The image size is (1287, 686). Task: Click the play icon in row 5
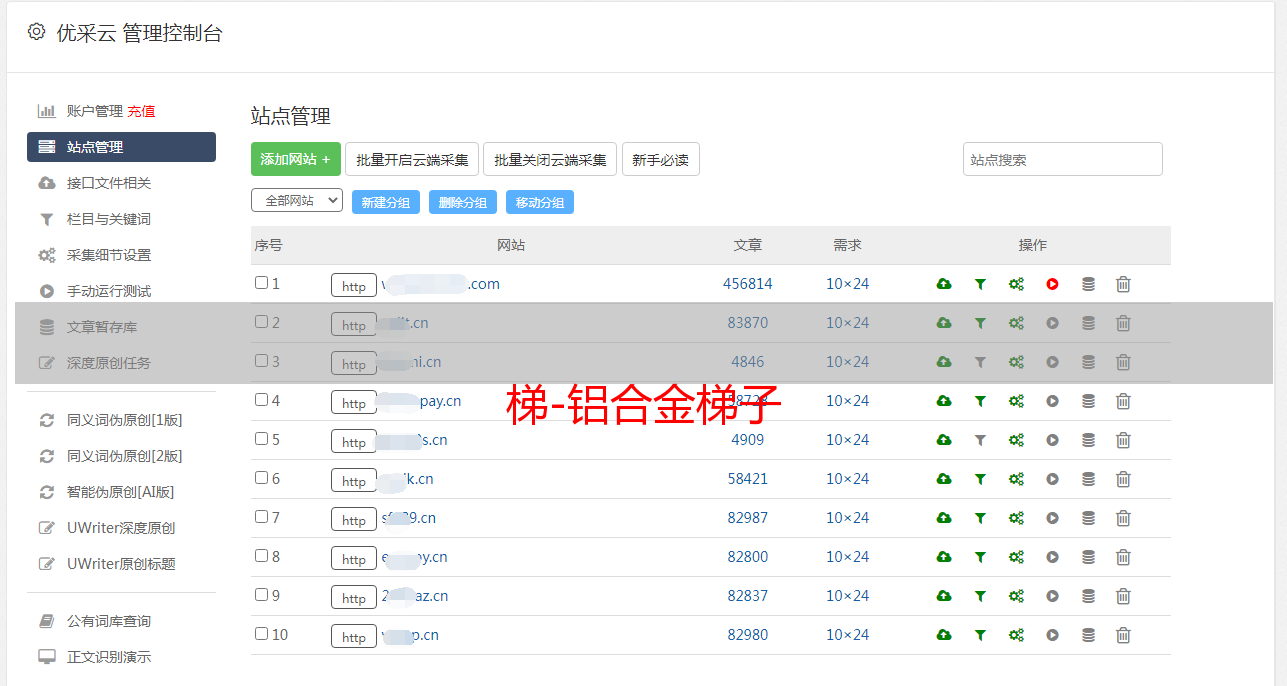point(1052,440)
